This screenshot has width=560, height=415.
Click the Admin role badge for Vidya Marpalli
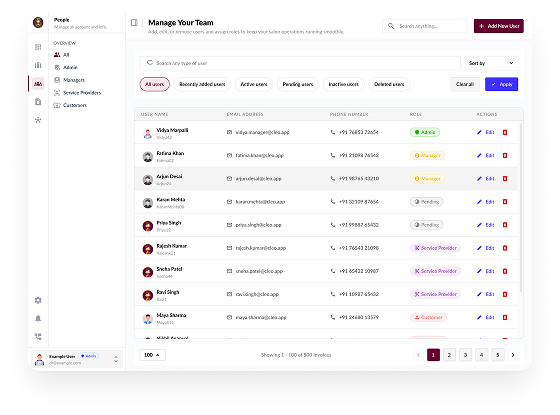[x=425, y=132]
